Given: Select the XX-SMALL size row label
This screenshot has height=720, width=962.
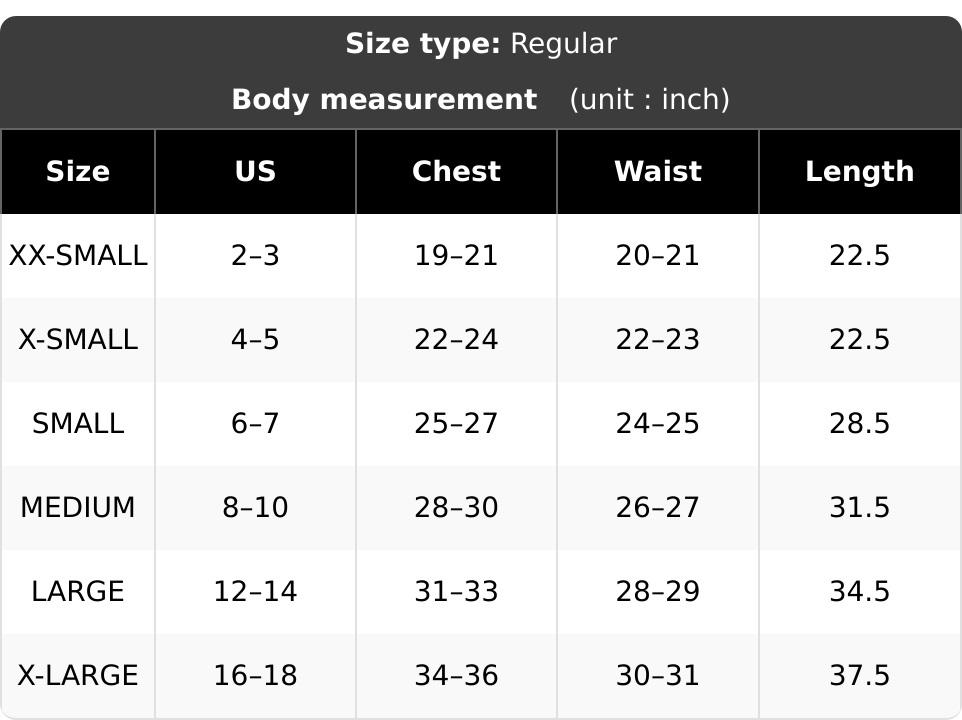Looking at the screenshot, I should pyautogui.click(x=78, y=255).
